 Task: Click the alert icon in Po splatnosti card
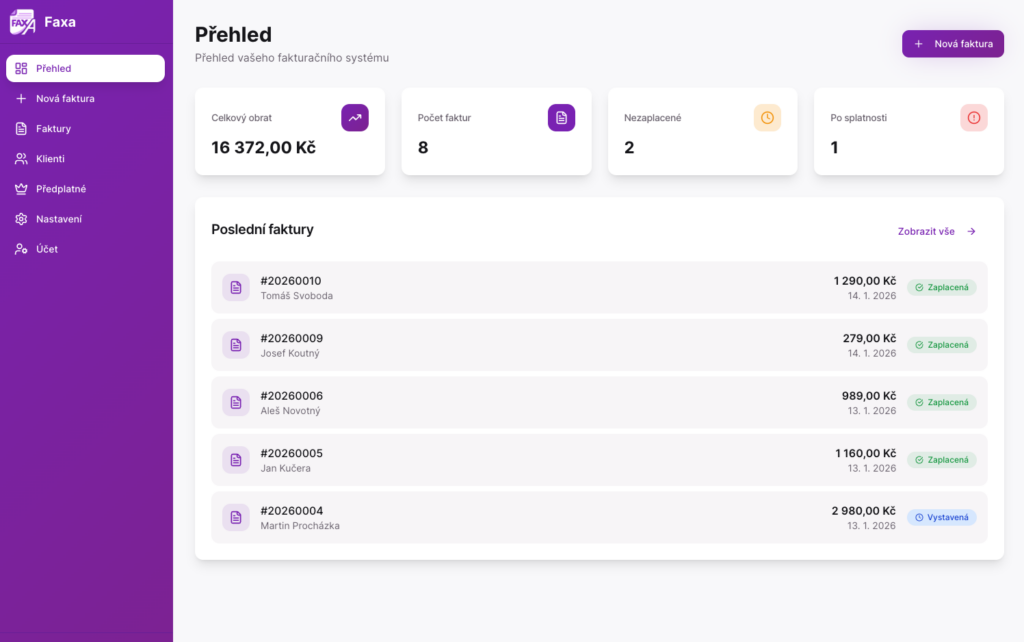974,118
